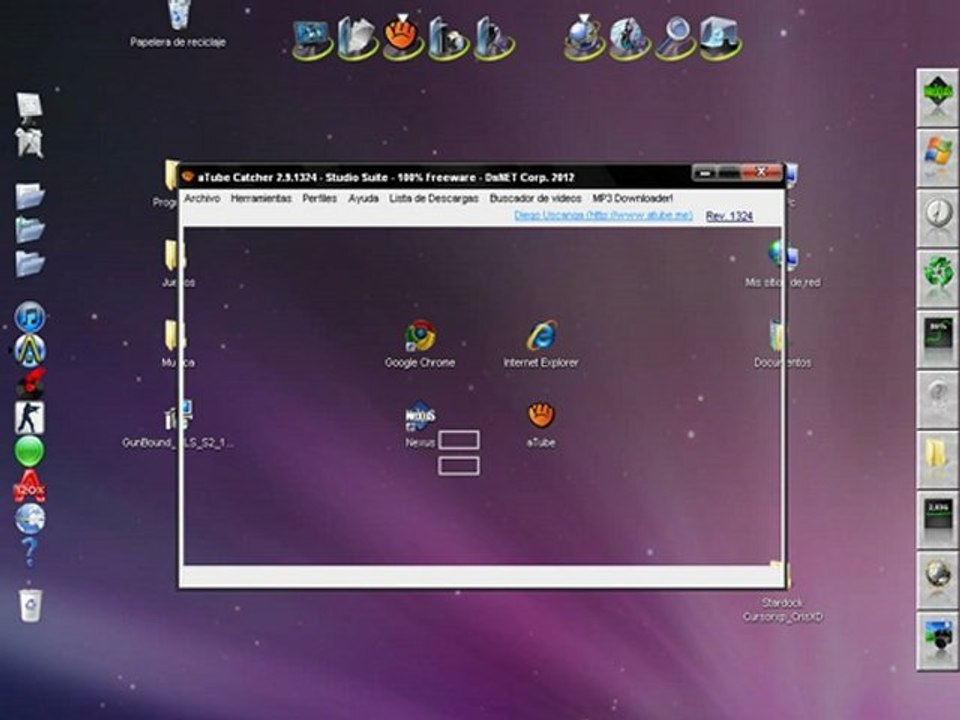Click the ice block icon in top dock
Screen dimensions: 960x720
click(x=720, y=38)
